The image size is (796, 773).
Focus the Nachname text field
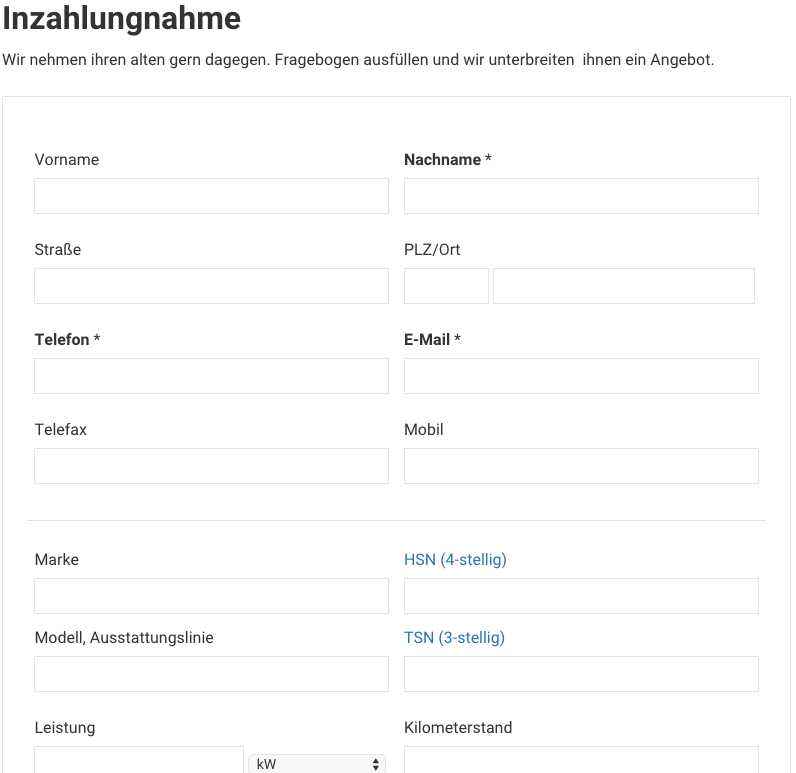coord(581,196)
